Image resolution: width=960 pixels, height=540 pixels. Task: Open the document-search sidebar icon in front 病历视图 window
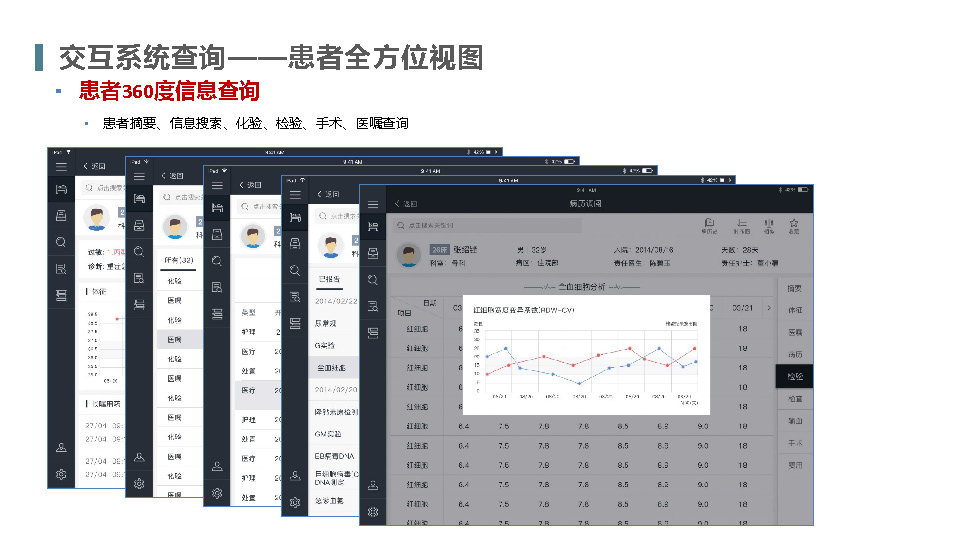[x=373, y=306]
